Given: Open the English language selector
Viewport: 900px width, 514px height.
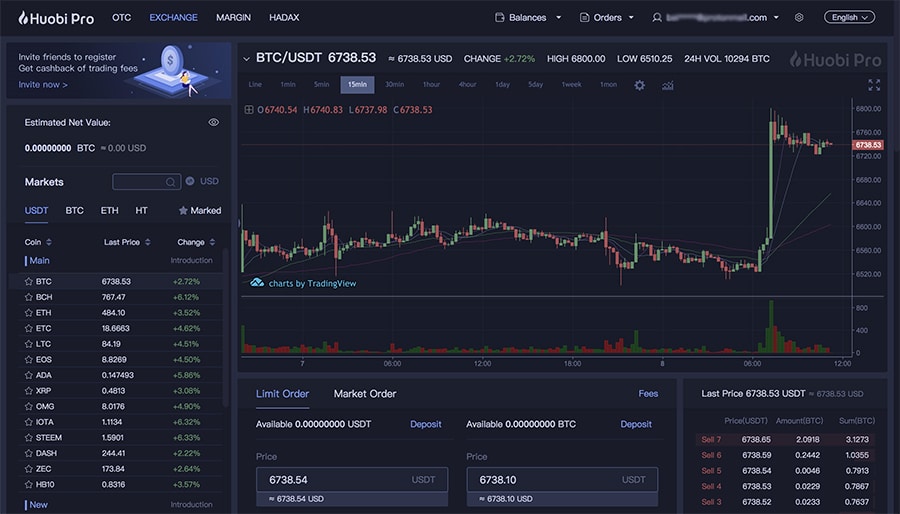Looking at the screenshot, I should pos(848,18).
